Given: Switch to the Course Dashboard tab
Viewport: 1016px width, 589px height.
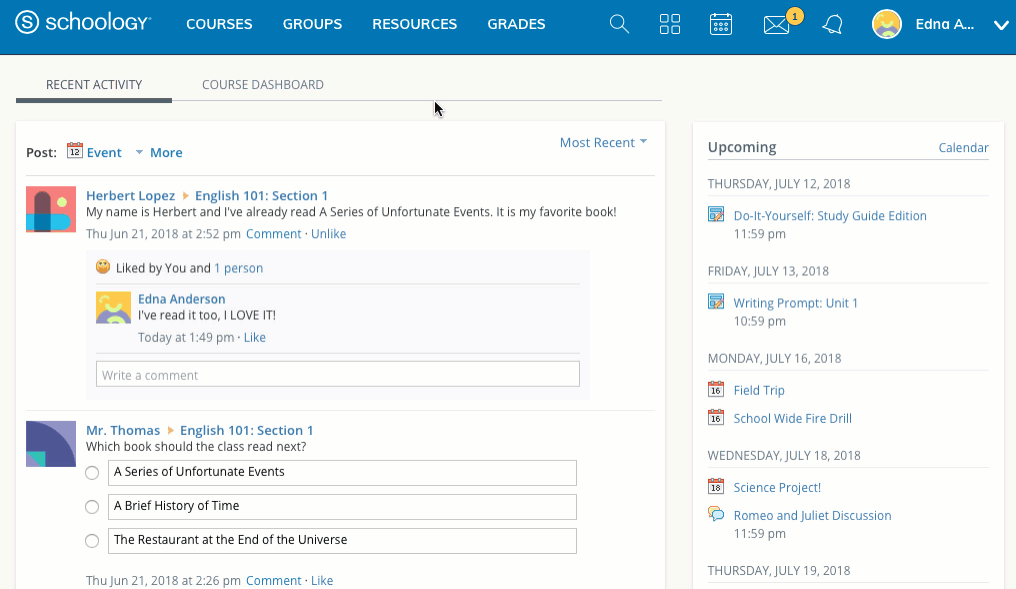Looking at the screenshot, I should [x=262, y=84].
